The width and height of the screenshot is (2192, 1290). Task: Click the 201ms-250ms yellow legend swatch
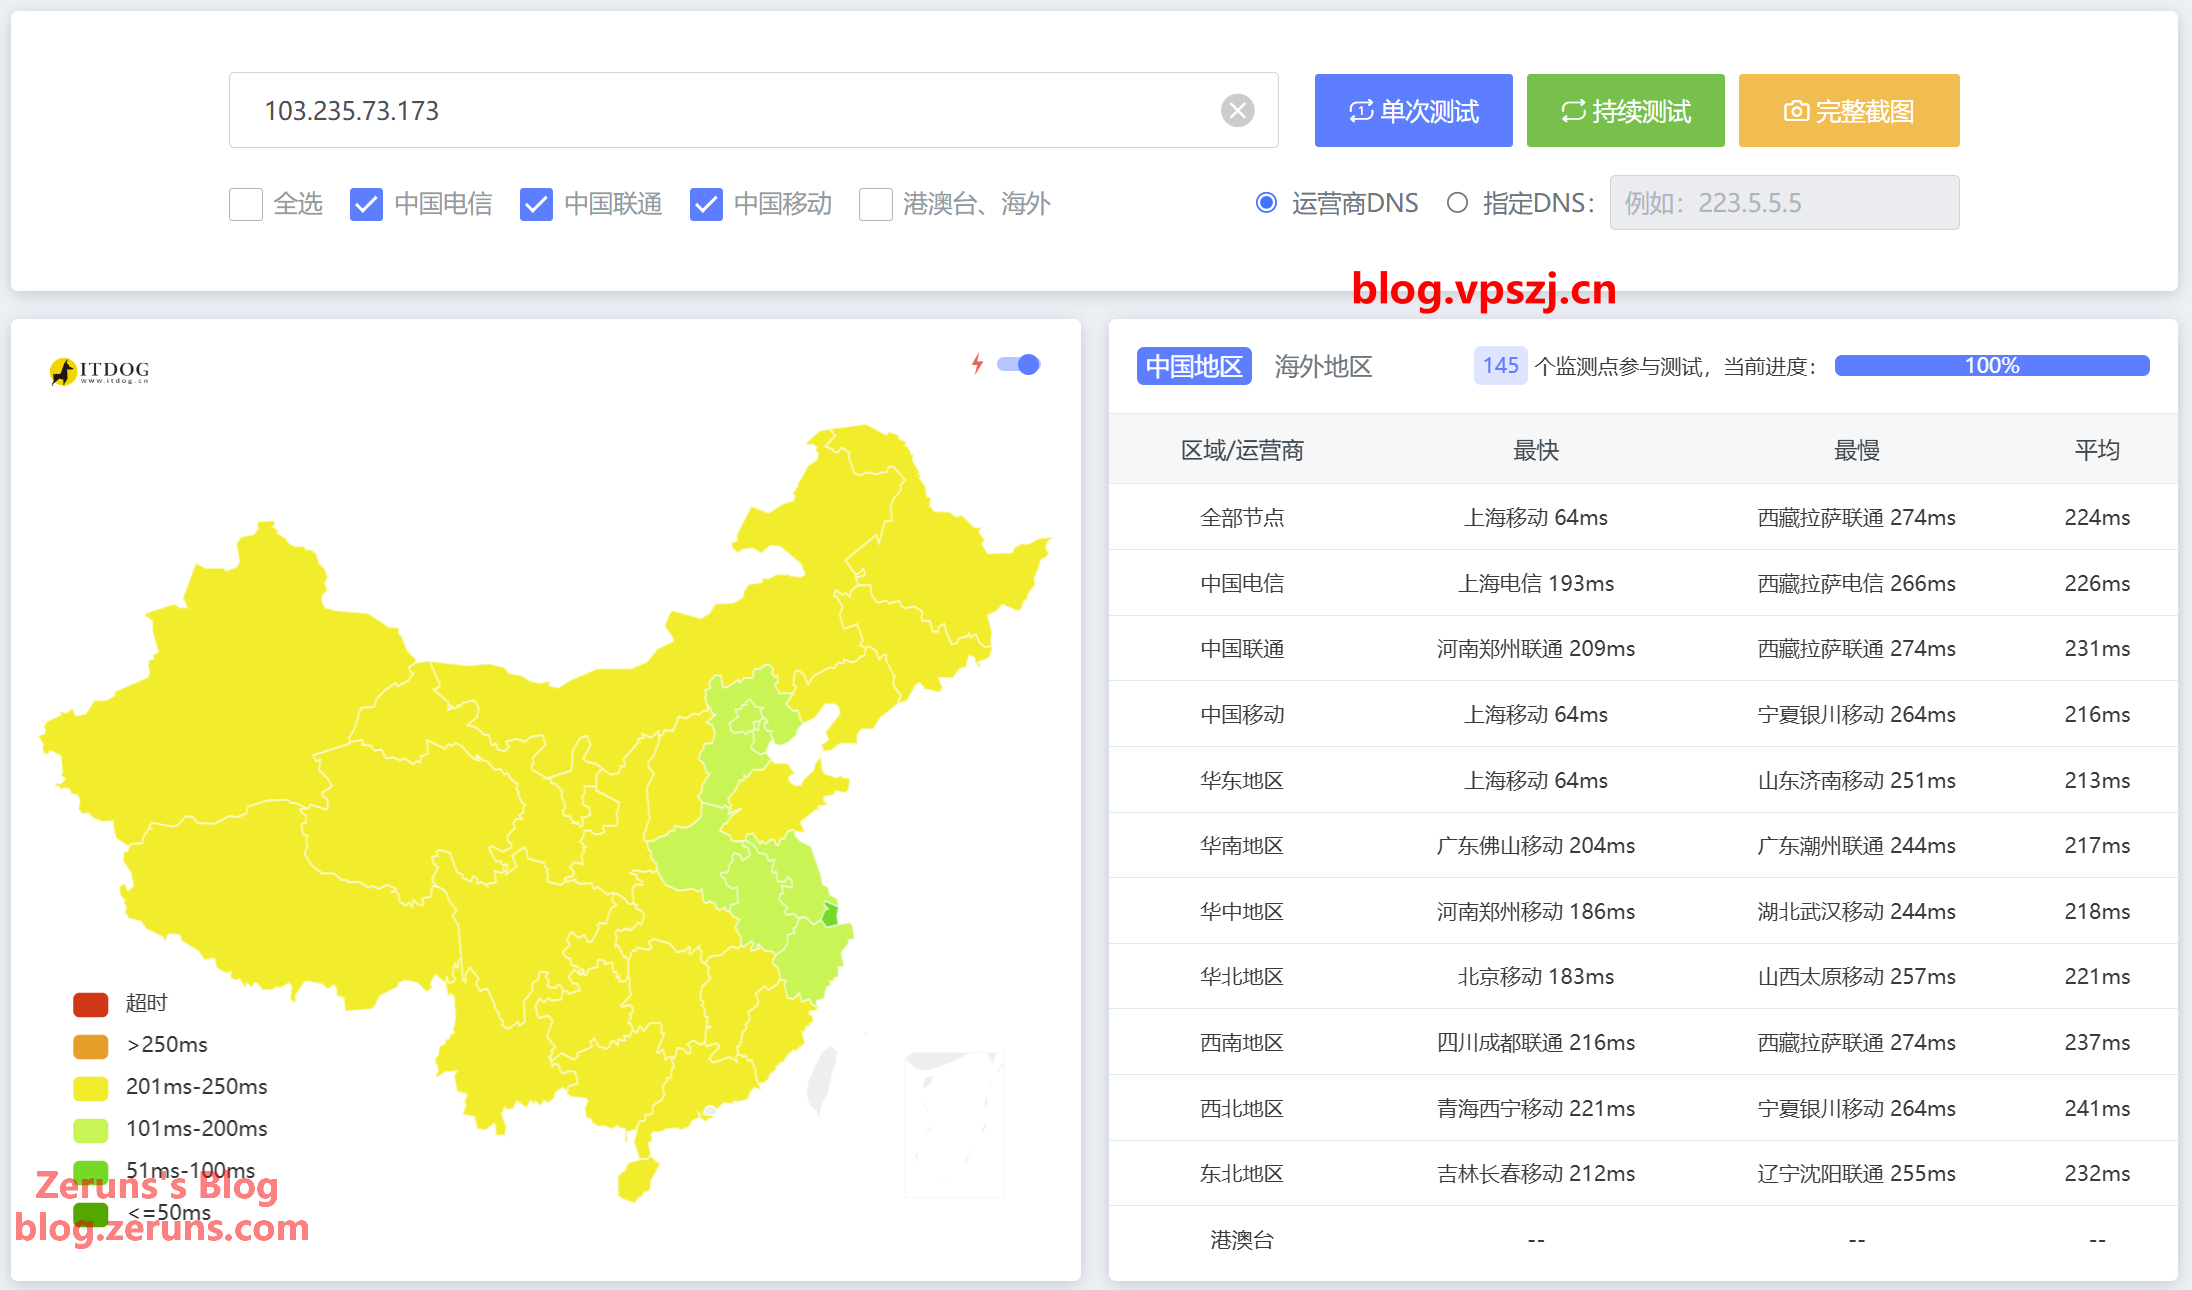tap(91, 1087)
